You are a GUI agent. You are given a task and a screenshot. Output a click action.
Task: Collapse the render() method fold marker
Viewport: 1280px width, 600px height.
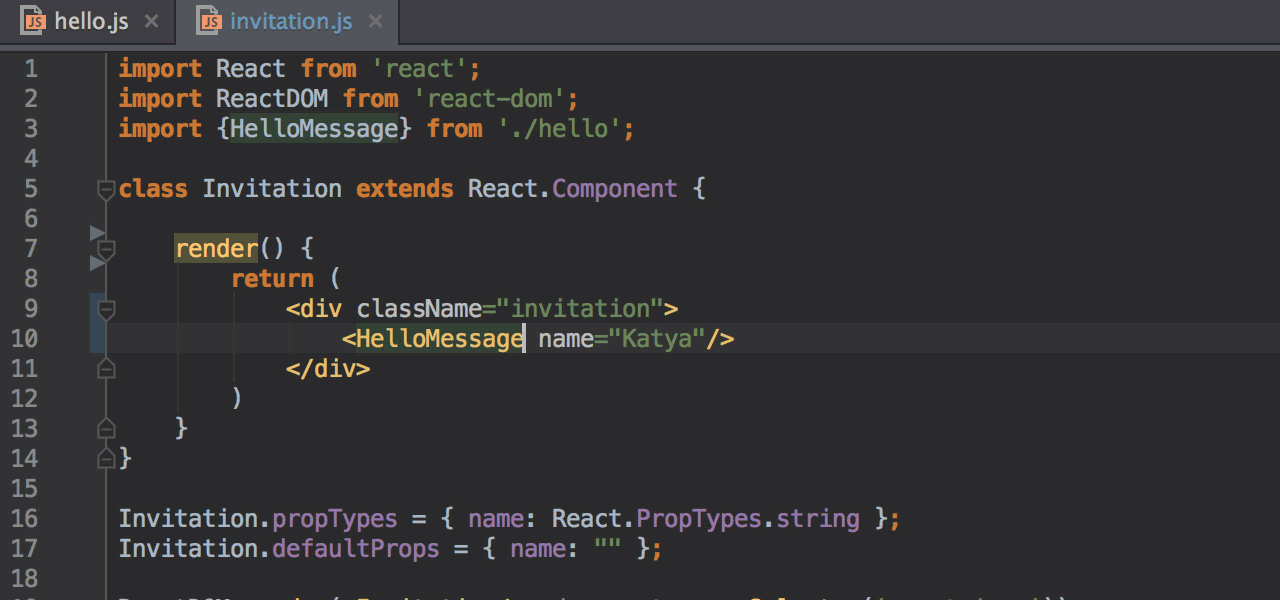106,249
